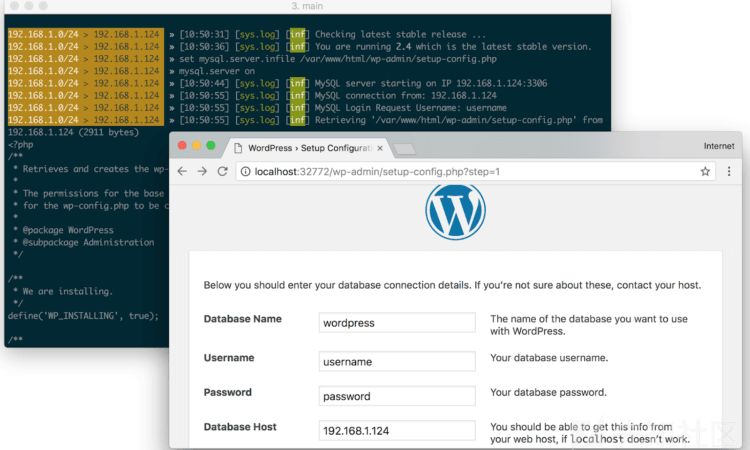The height and width of the screenshot is (450, 750).
Task: Open a new browser tab
Action: (x=403, y=148)
